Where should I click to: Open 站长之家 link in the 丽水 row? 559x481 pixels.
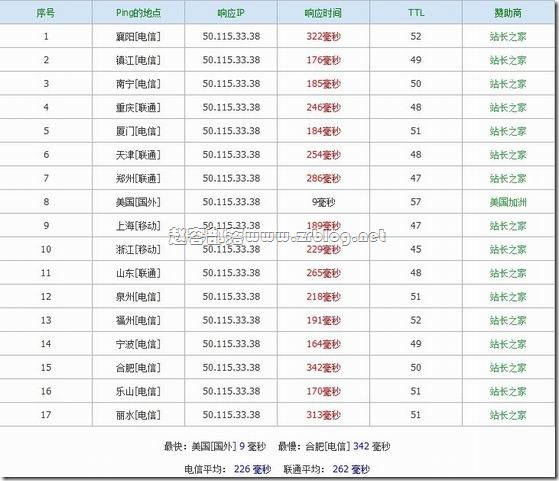coord(508,415)
